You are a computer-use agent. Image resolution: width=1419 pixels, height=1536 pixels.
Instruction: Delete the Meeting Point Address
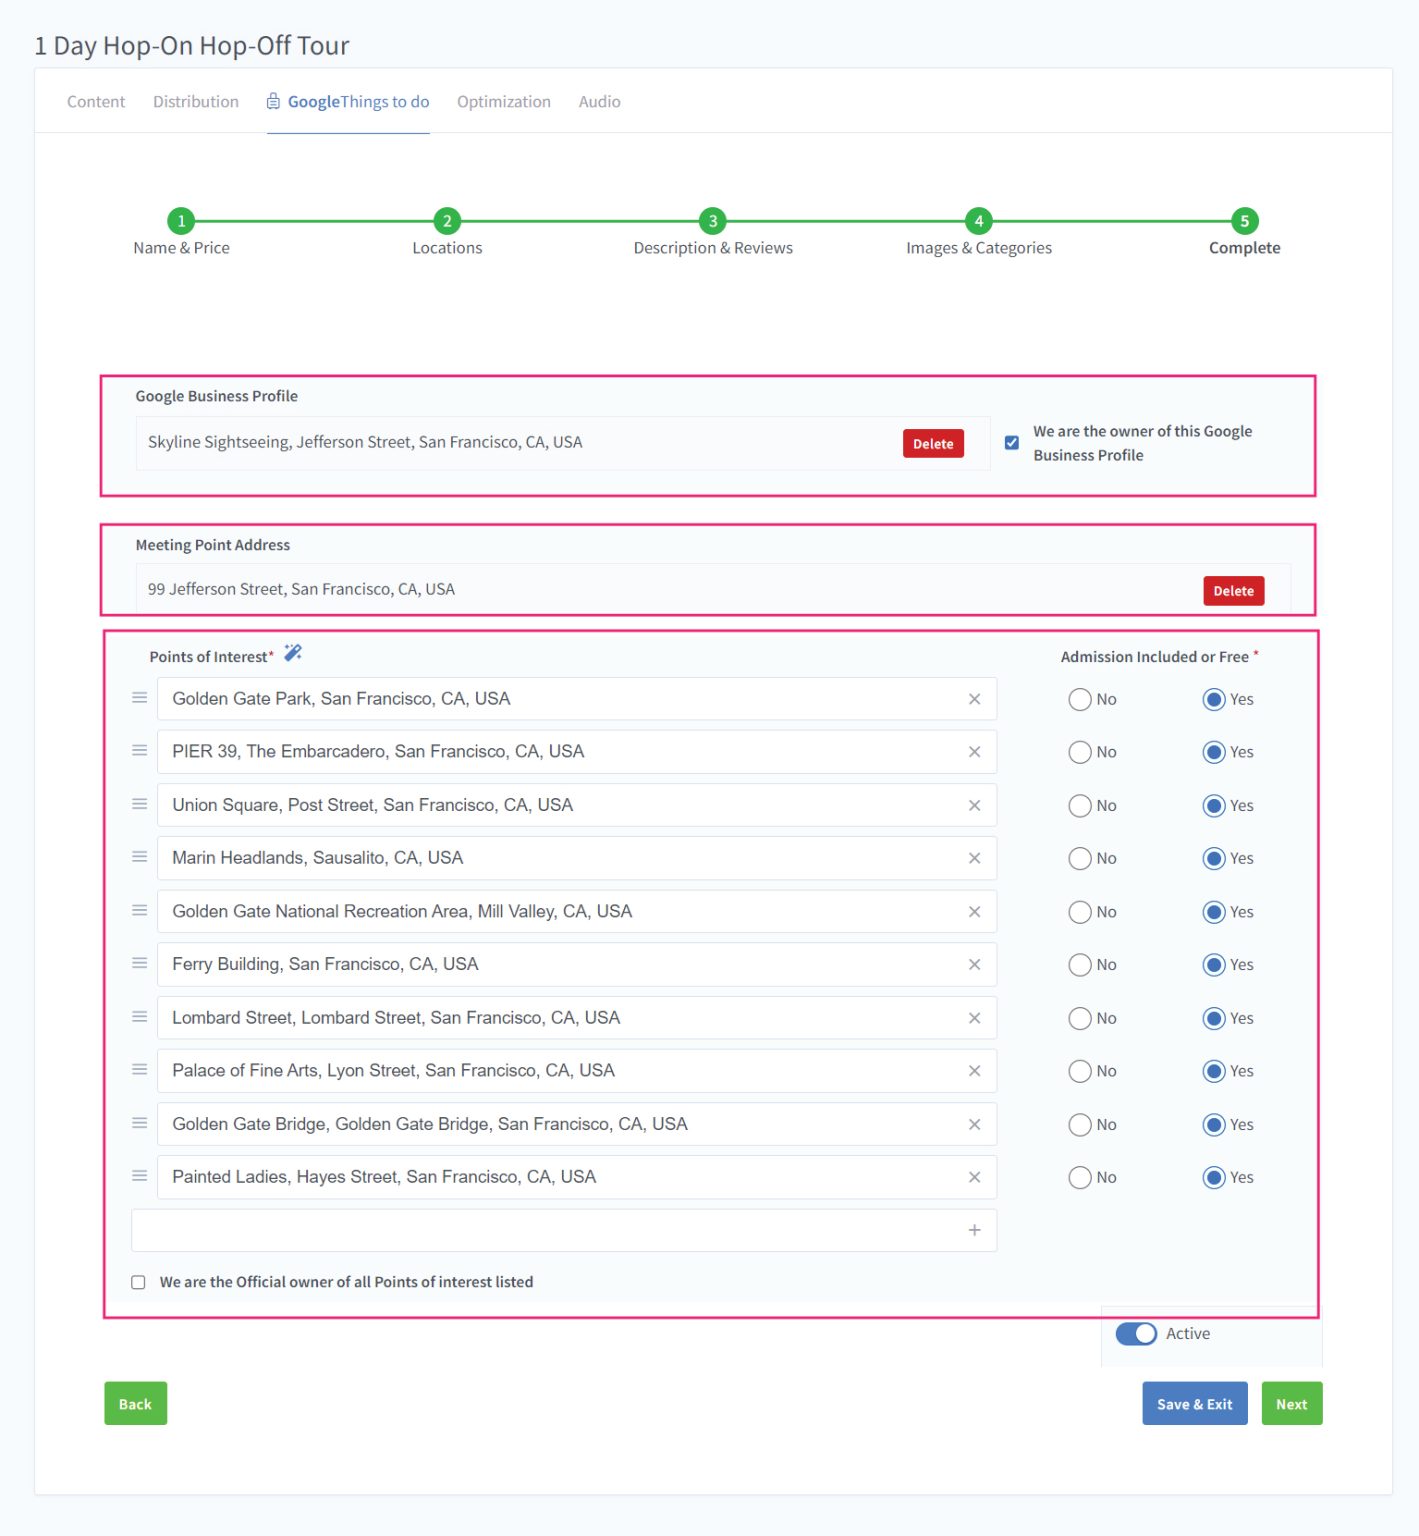[x=1233, y=591]
